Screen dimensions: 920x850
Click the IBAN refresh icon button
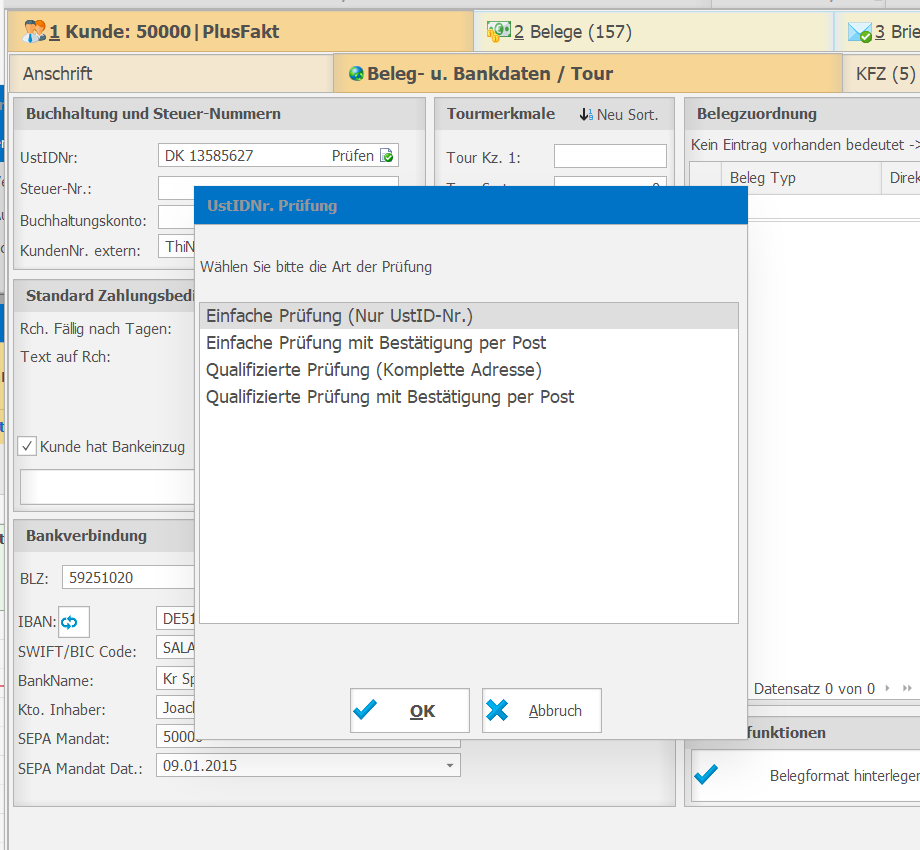point(74,622)
